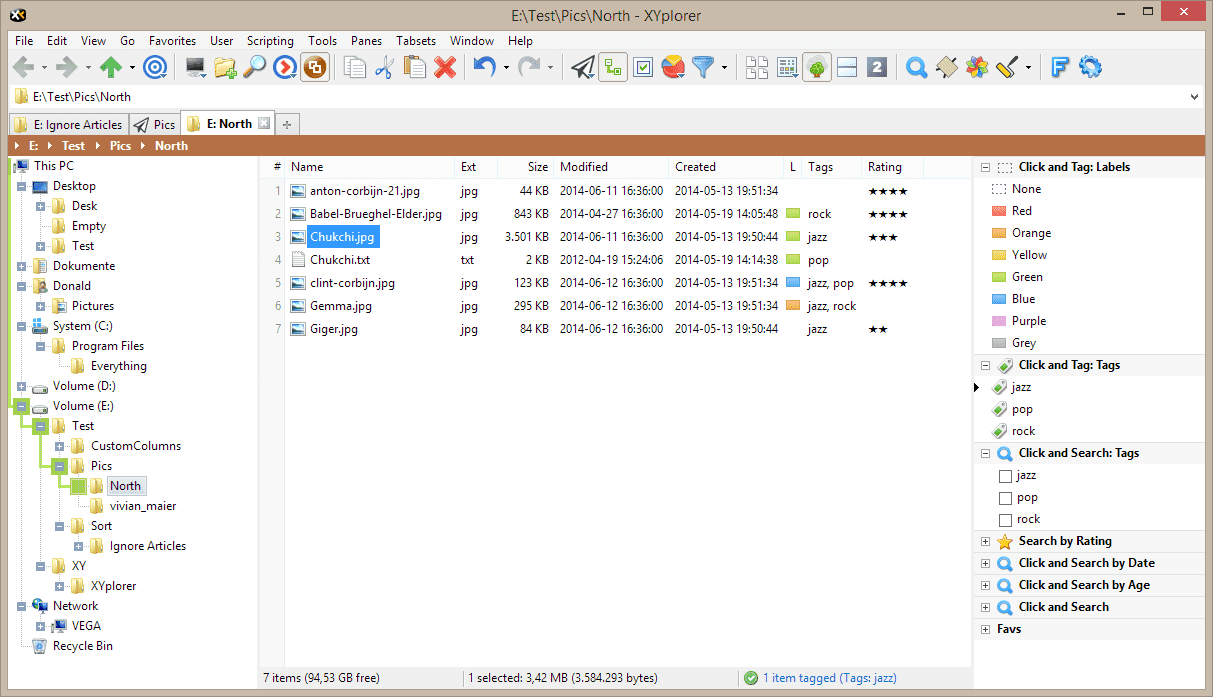Open the pie chart type stats icon
This screenshot has height=697, width=1213.
673,67
